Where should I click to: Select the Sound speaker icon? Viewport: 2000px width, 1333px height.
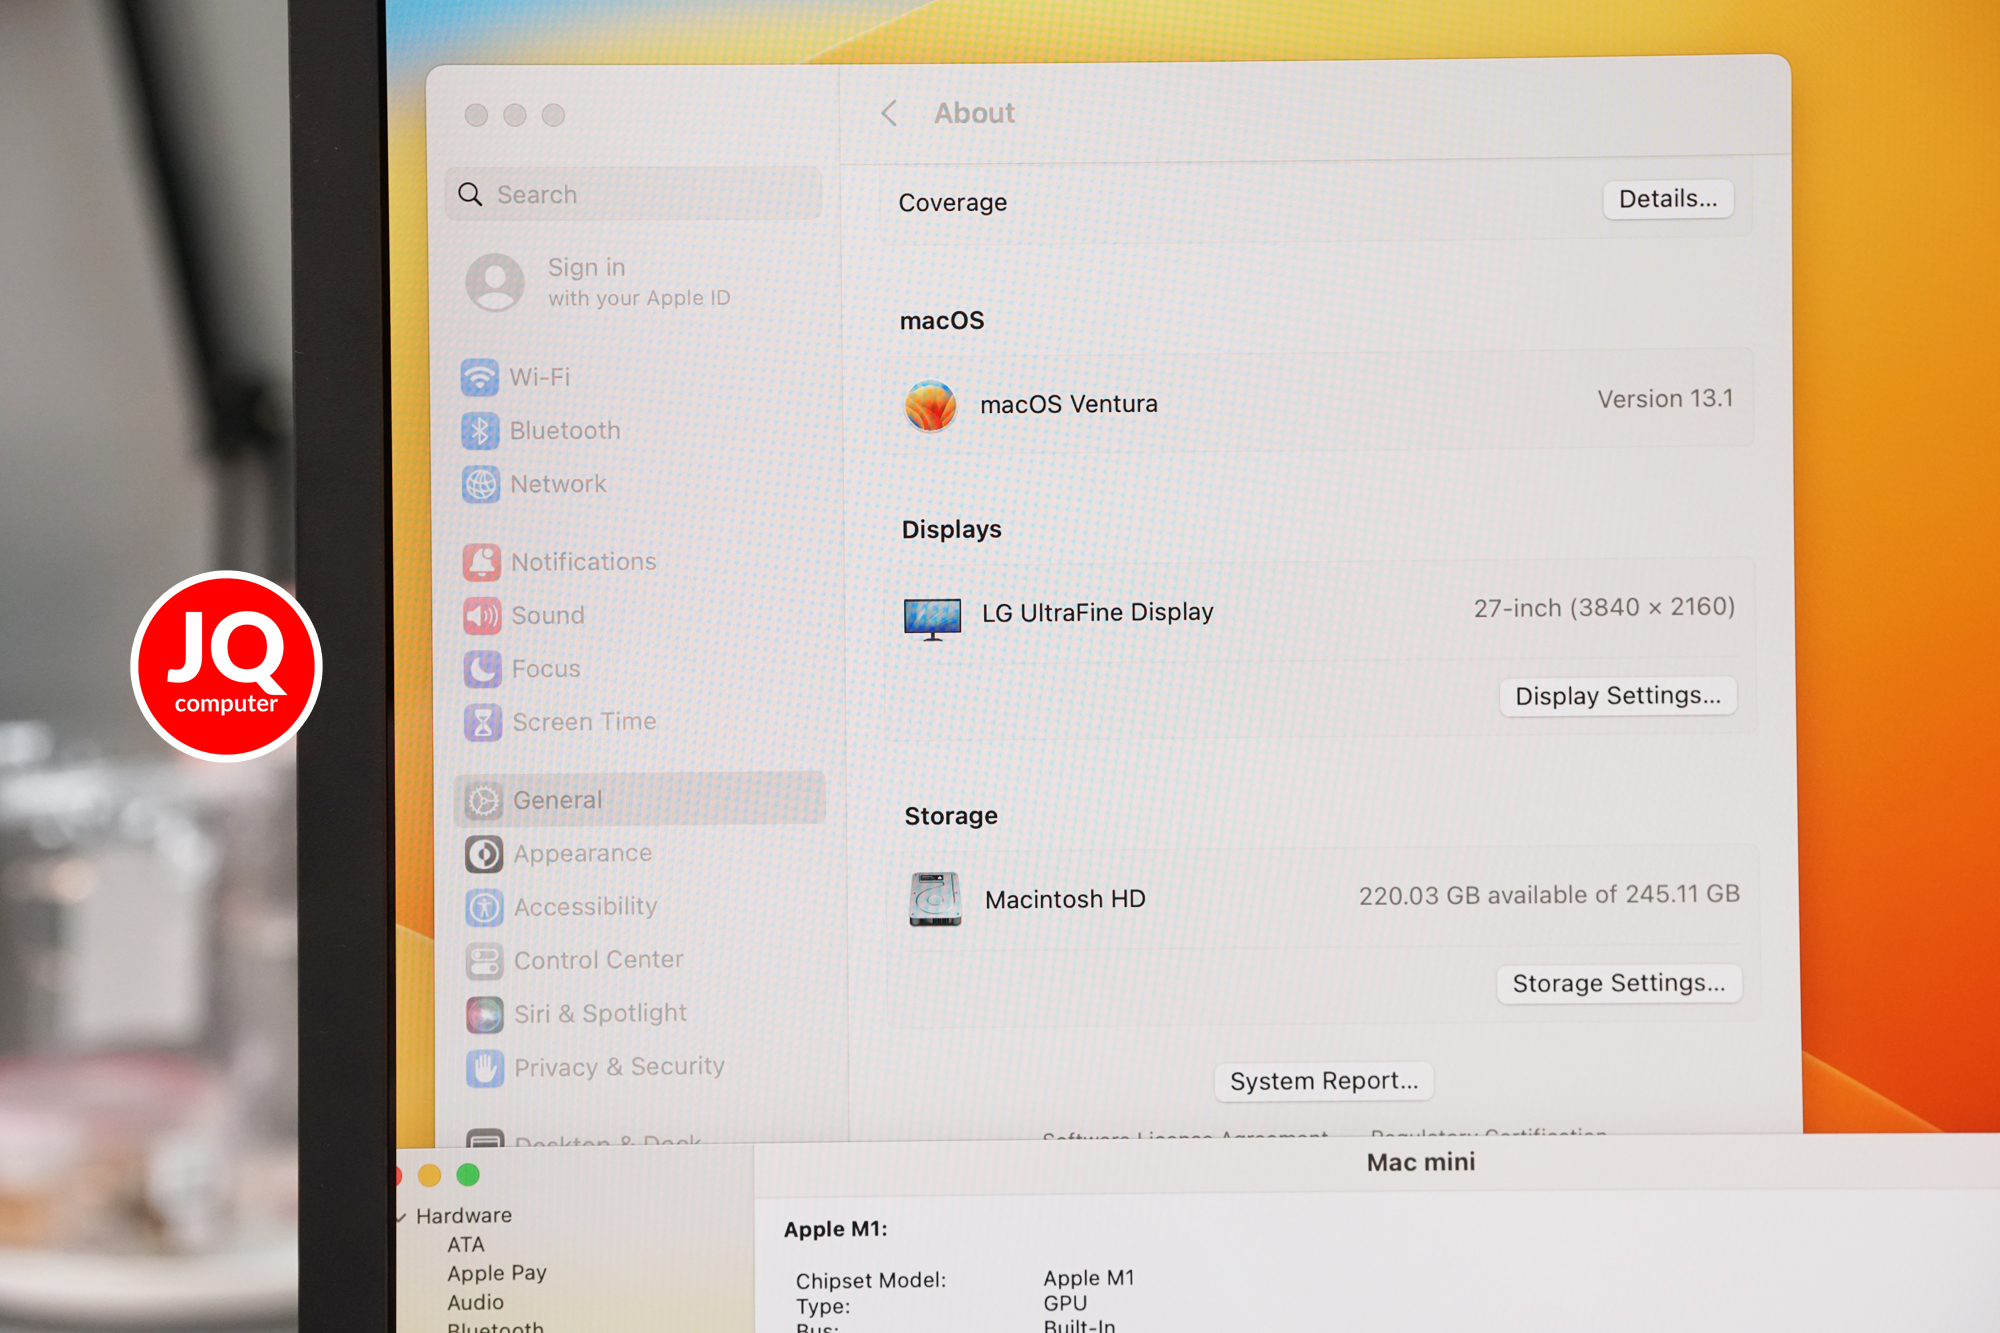(x=482, y=615)
